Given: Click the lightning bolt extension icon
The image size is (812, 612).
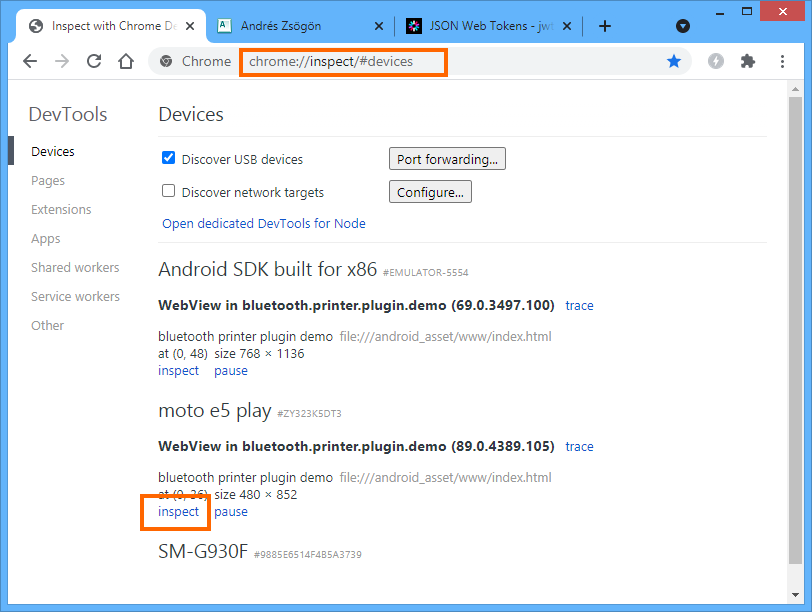Looking at the screenshot, I should (715, 61).
